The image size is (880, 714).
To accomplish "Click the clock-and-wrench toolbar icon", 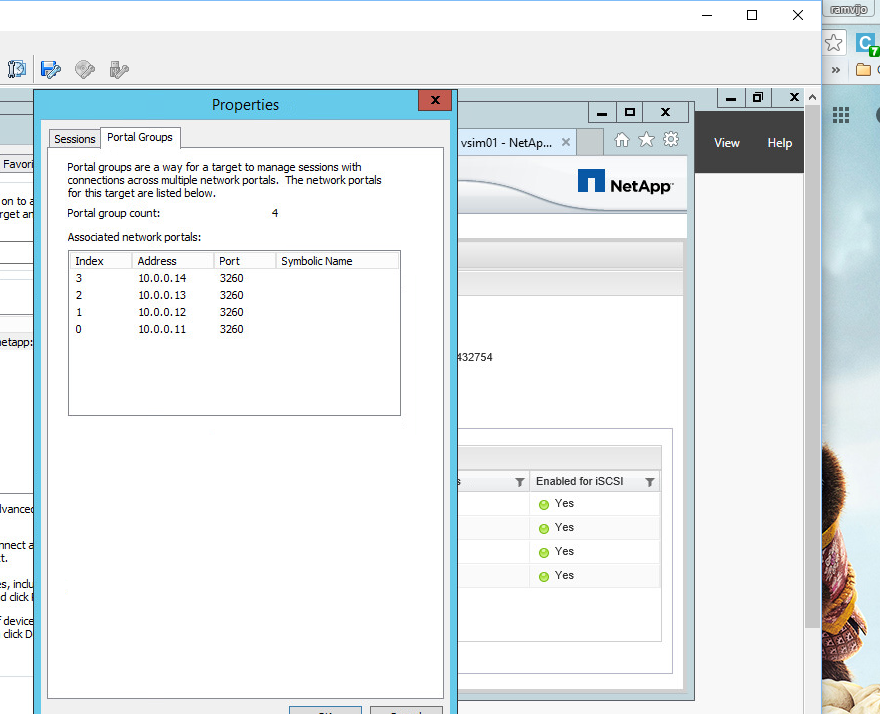I will point(16,69).
